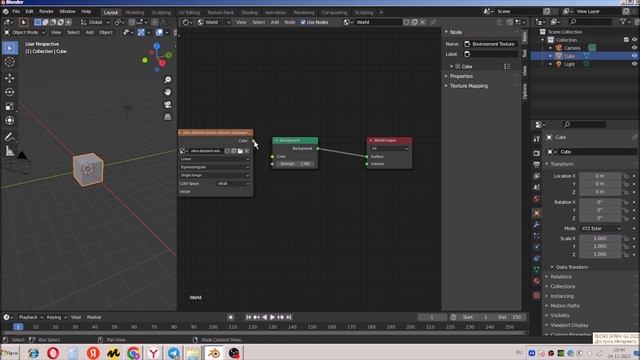Select the Annotate pencil tool
Screen dimensions: 640x360
(10, 137)
